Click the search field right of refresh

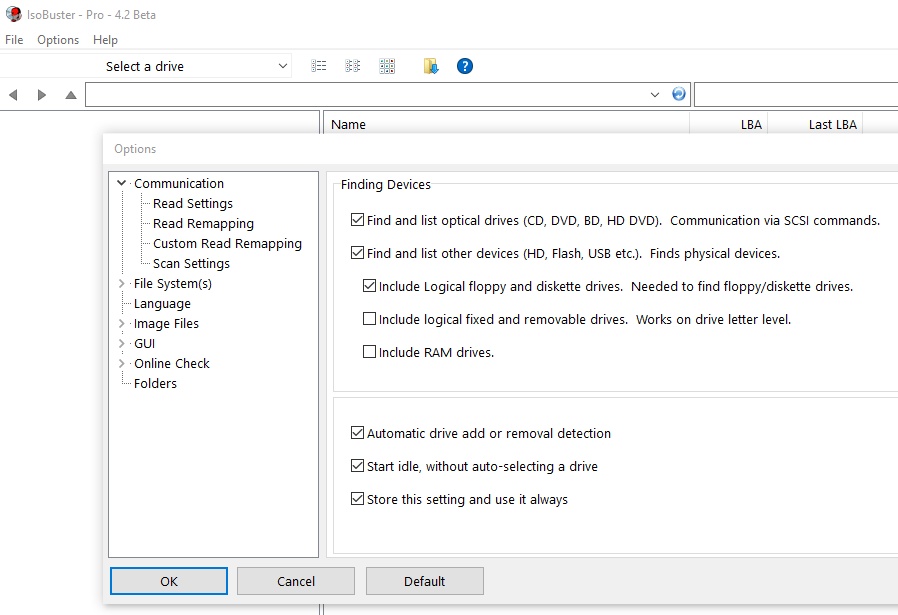click(796, 94)
